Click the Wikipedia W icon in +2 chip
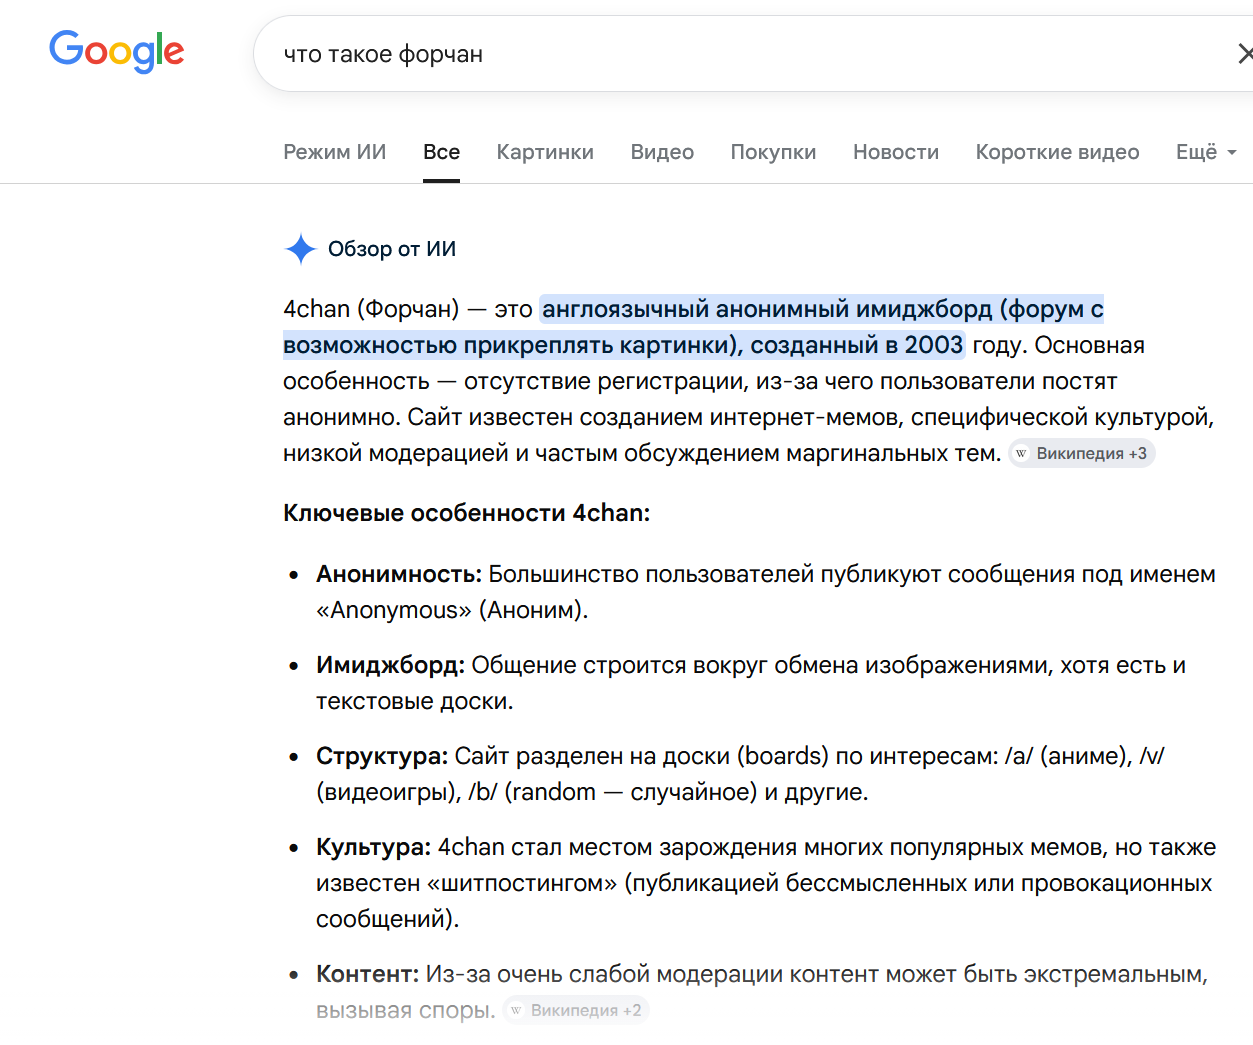1253x1045 pixels. [516, 1011]
